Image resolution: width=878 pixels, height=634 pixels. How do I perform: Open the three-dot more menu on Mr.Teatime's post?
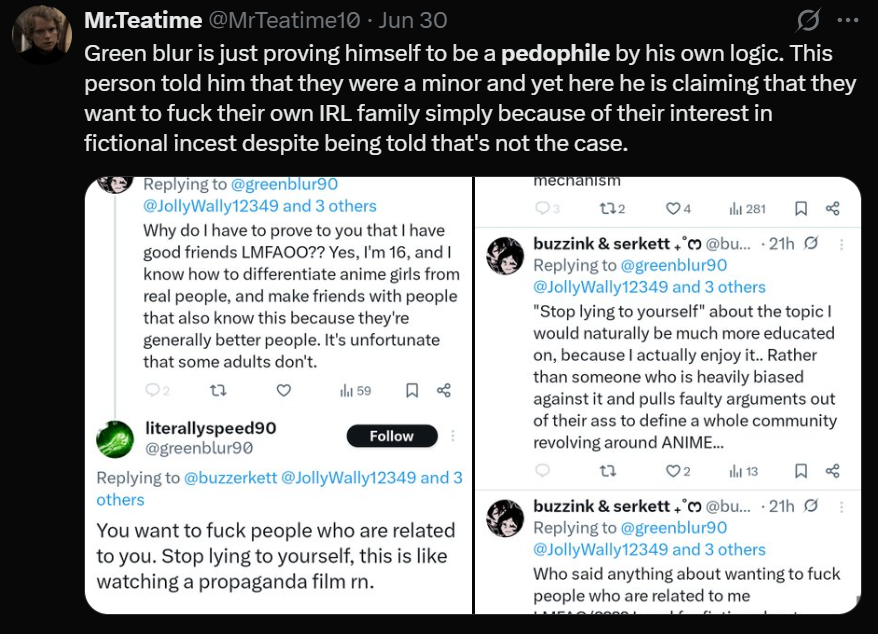pos(847,20)
